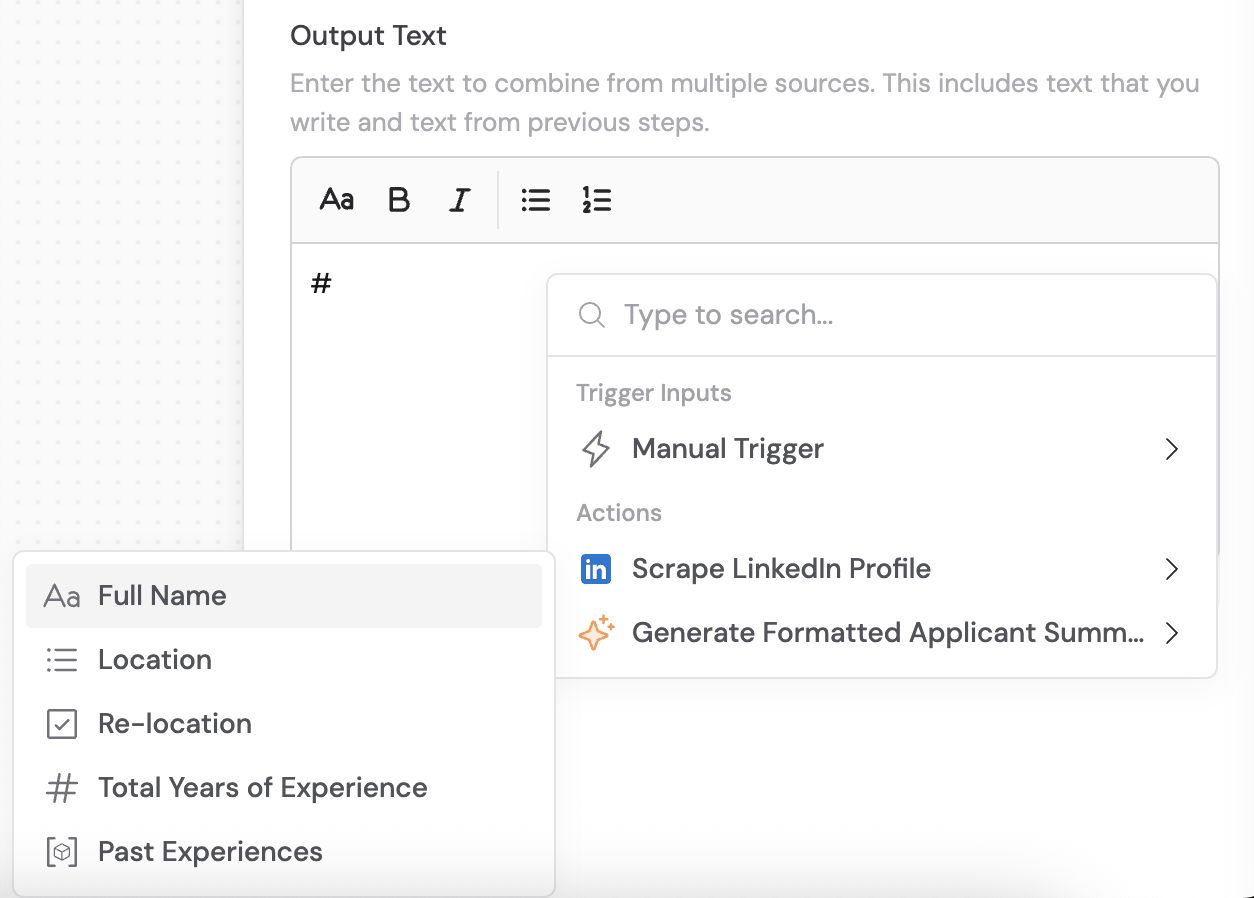1254x898 pixels.
Task: Click the bulleted list icon
Action: [x=536, y=199]
